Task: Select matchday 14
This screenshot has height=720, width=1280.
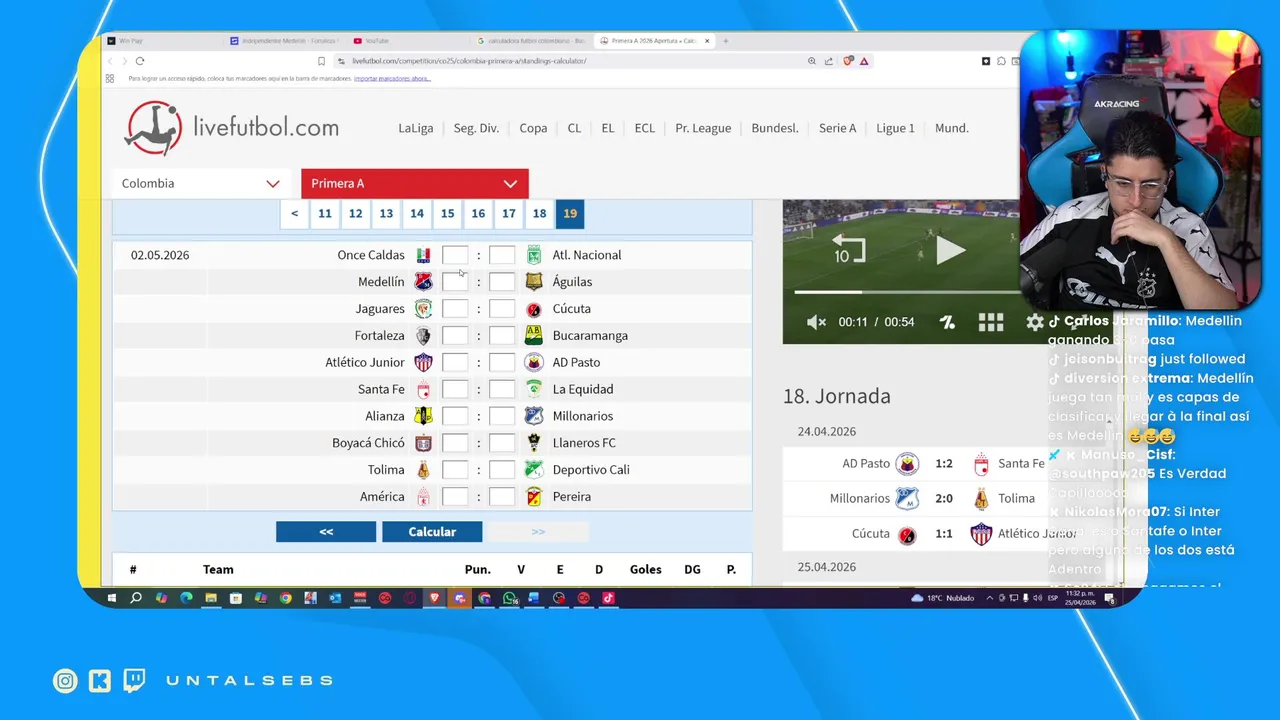Action: point(417,213)
